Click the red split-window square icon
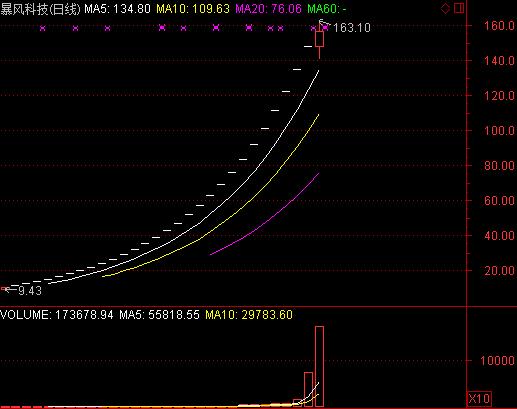 click(459, 8)
